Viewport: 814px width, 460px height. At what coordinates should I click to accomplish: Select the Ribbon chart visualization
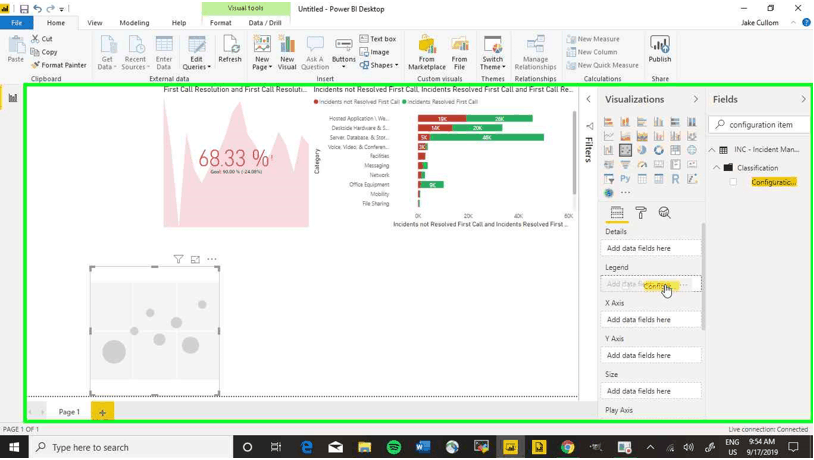[691, 136]
